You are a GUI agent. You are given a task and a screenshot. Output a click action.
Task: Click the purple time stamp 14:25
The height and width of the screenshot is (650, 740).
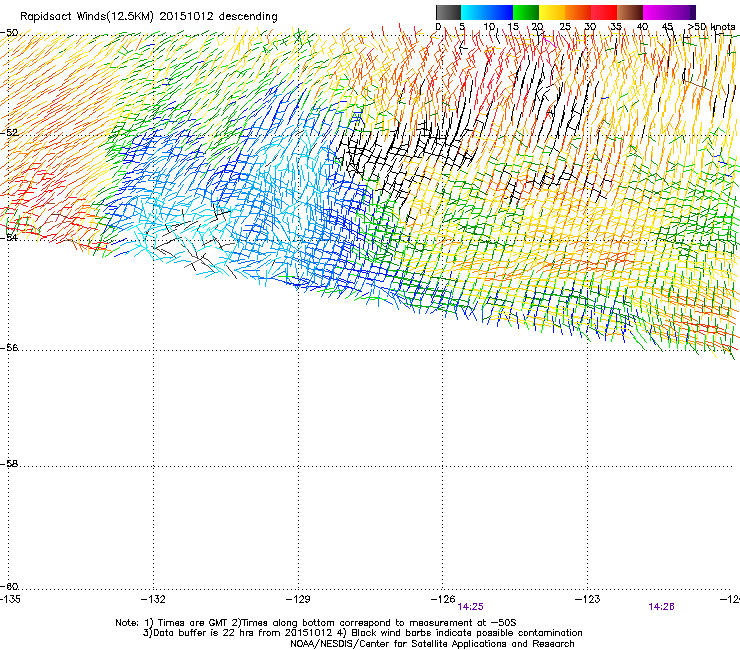[x=471, y=607]
